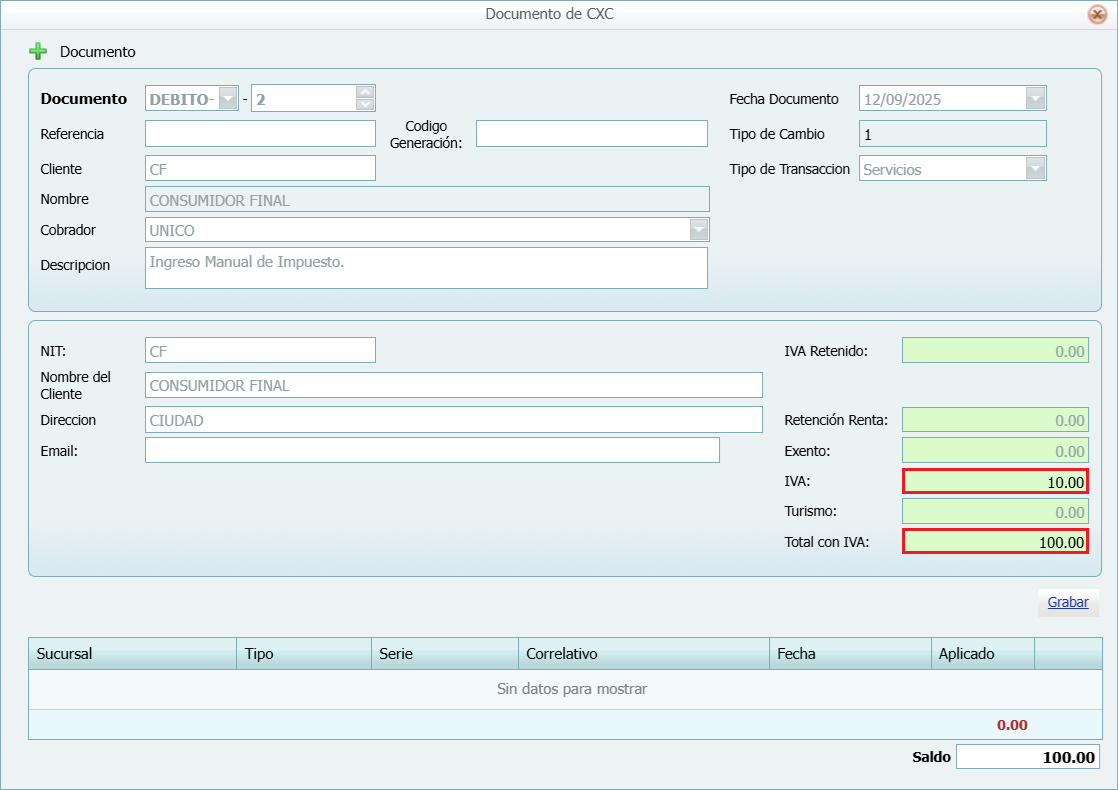1118x790 pixels.
Task: Open the DEBITO document type dropdown
Action: (228, 98)
